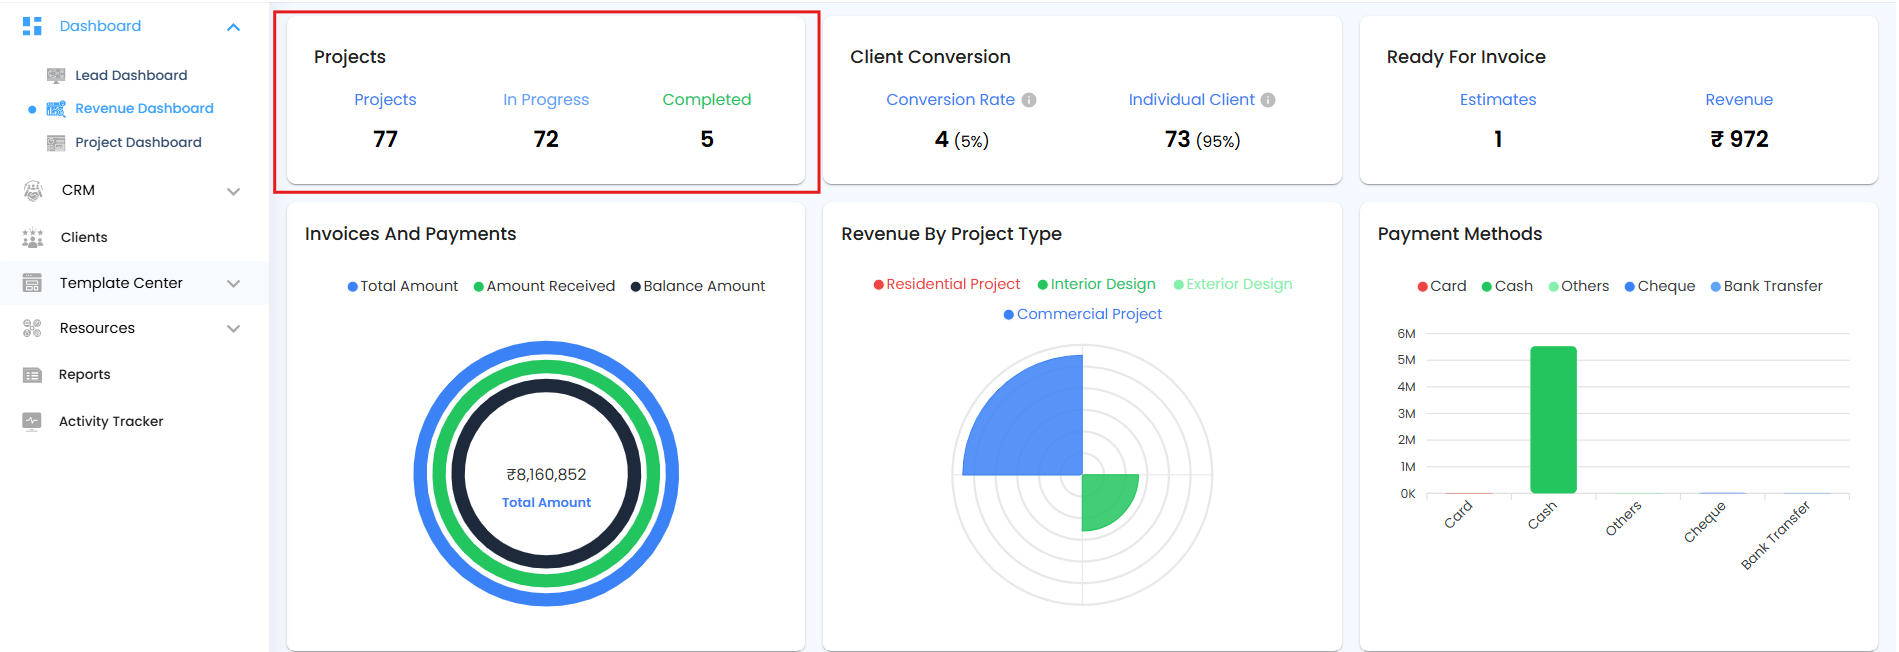Click the Revenue label in Ready For Invoice
Viewport: 1899px width, 652px height.
pyautogui.click(x=1739, y=100)
